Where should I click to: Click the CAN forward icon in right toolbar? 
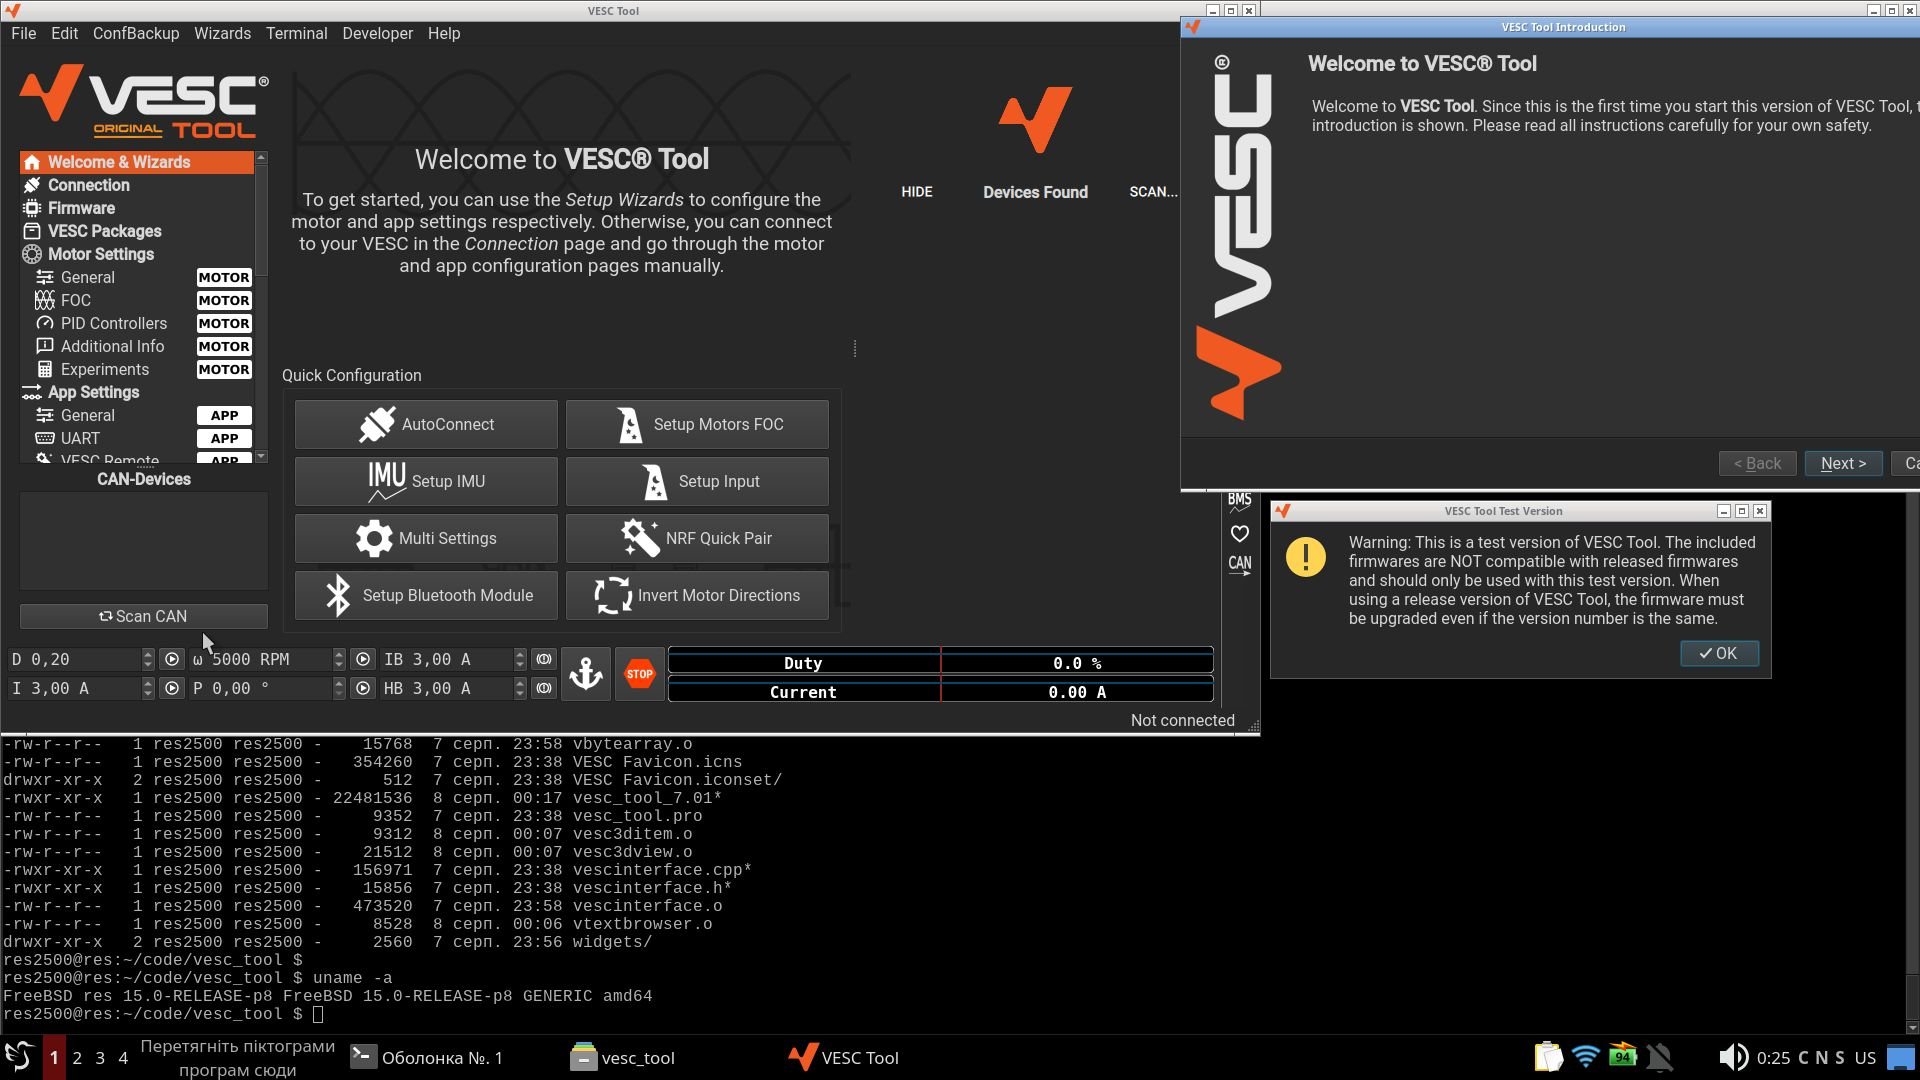point(1240,565)
